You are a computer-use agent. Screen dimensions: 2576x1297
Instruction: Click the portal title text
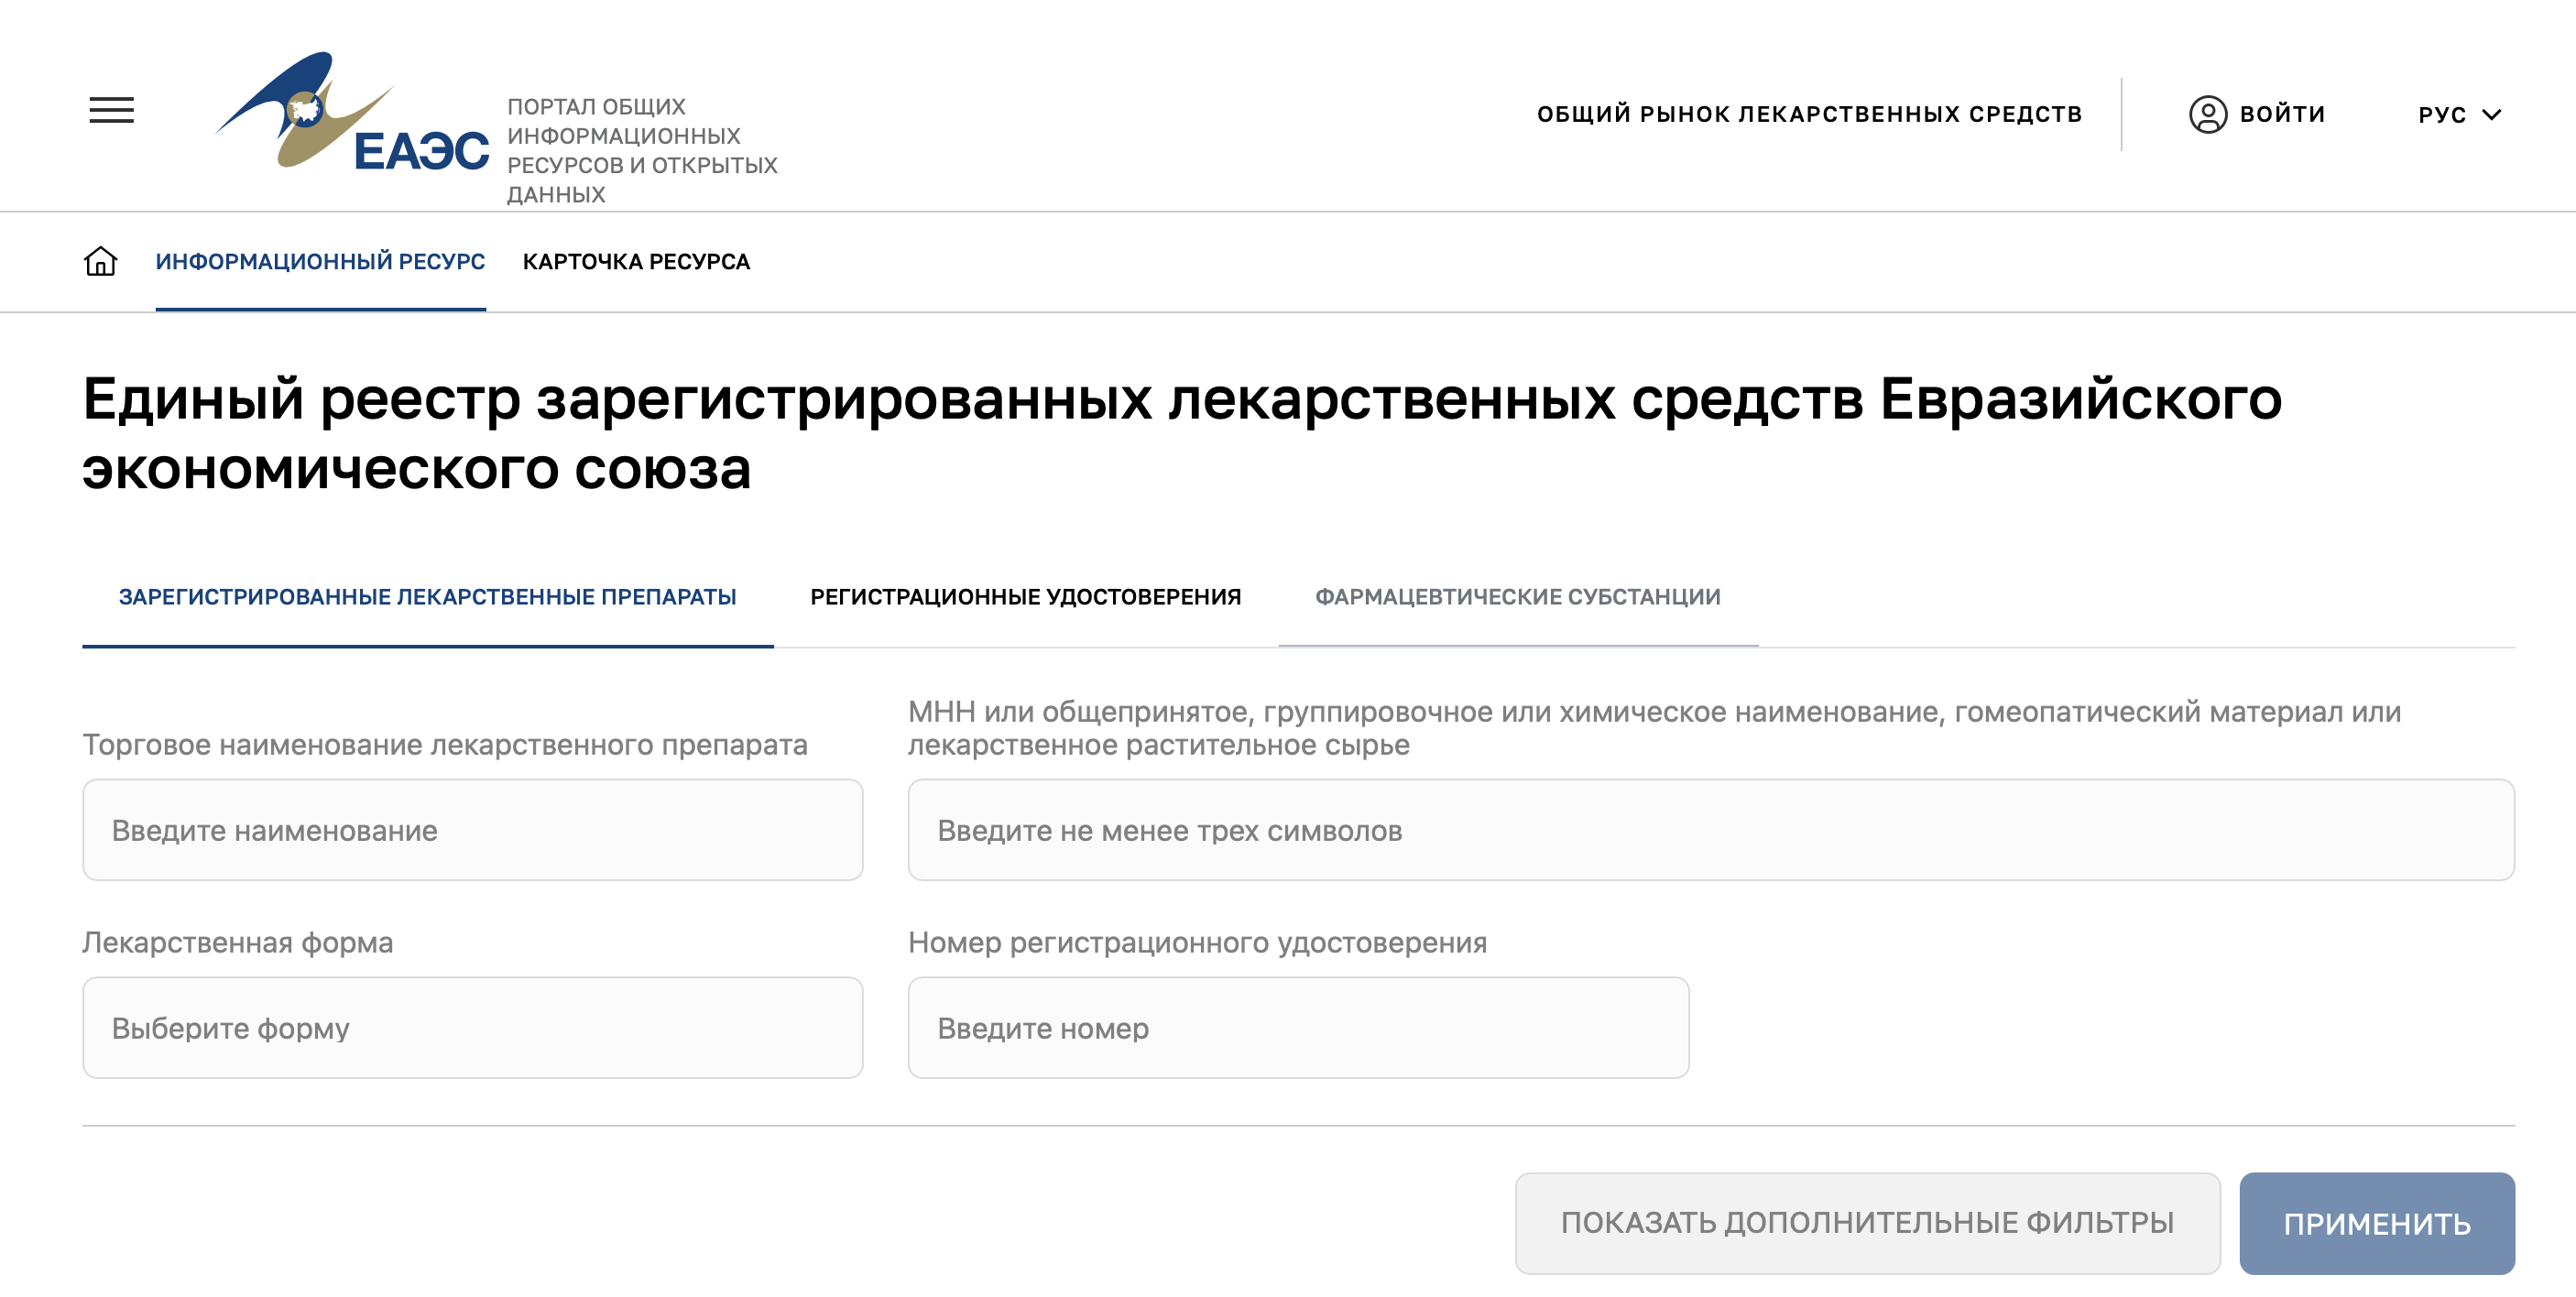coord(642,150)
